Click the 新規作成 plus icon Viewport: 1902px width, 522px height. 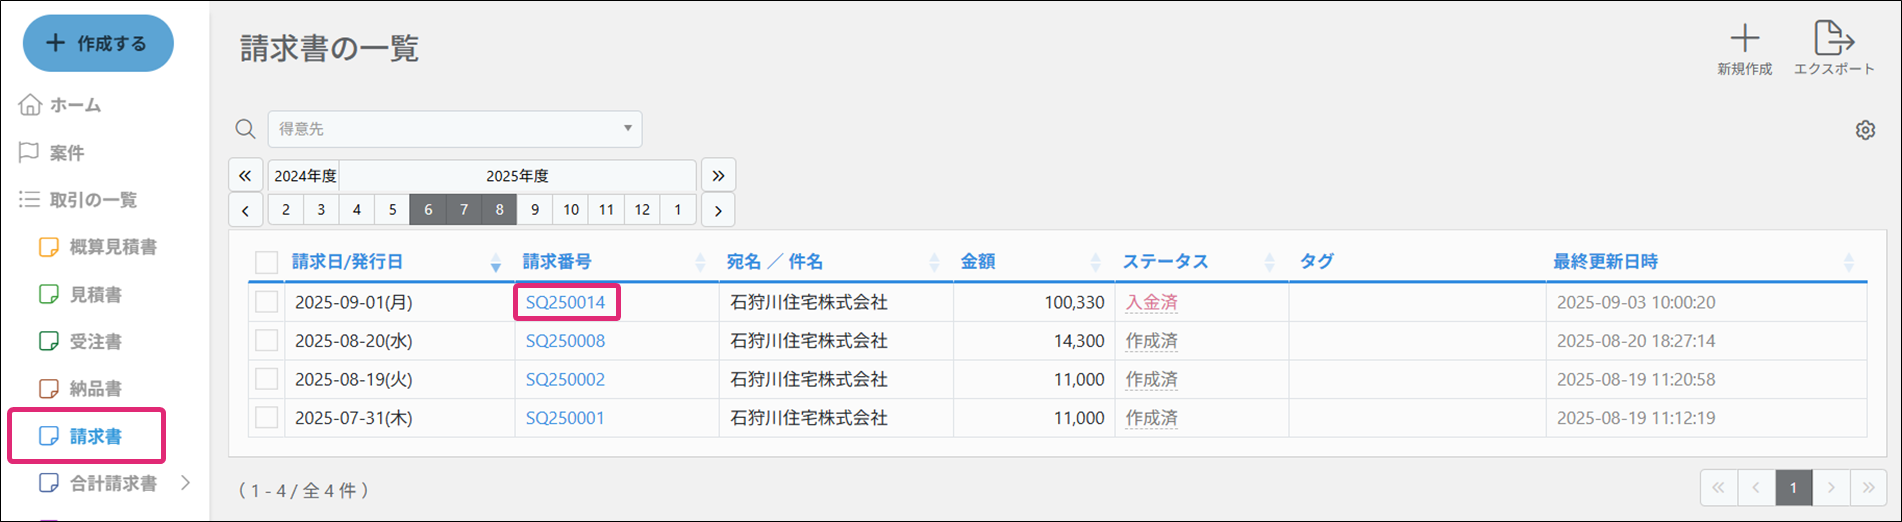pyautogui.click(x=1744, y=40)
